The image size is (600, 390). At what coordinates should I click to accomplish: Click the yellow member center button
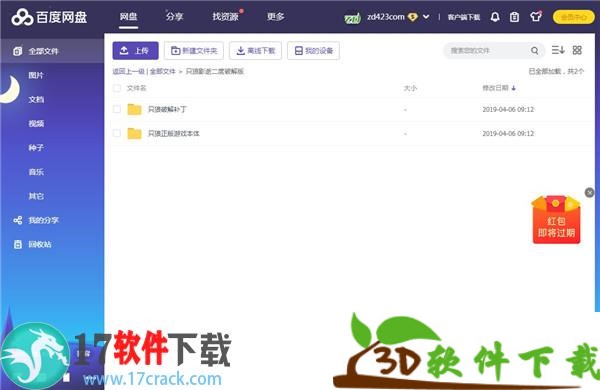573,17
